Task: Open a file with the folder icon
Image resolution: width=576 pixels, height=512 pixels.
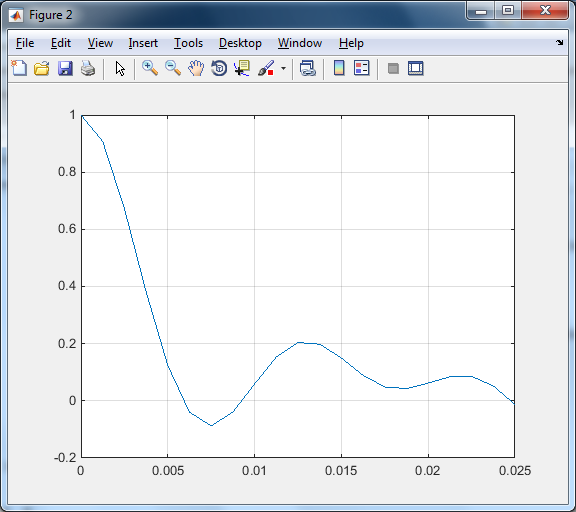Action: click(42, 68)
